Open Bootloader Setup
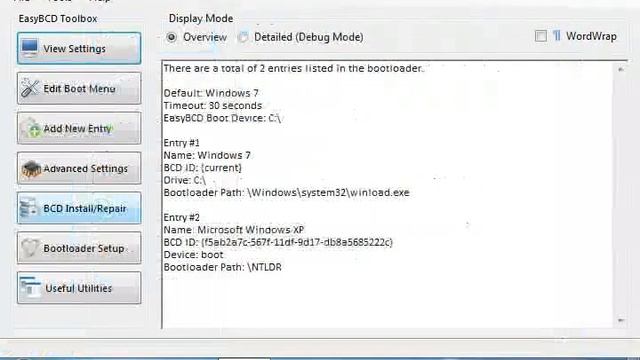 click(79, 248)
